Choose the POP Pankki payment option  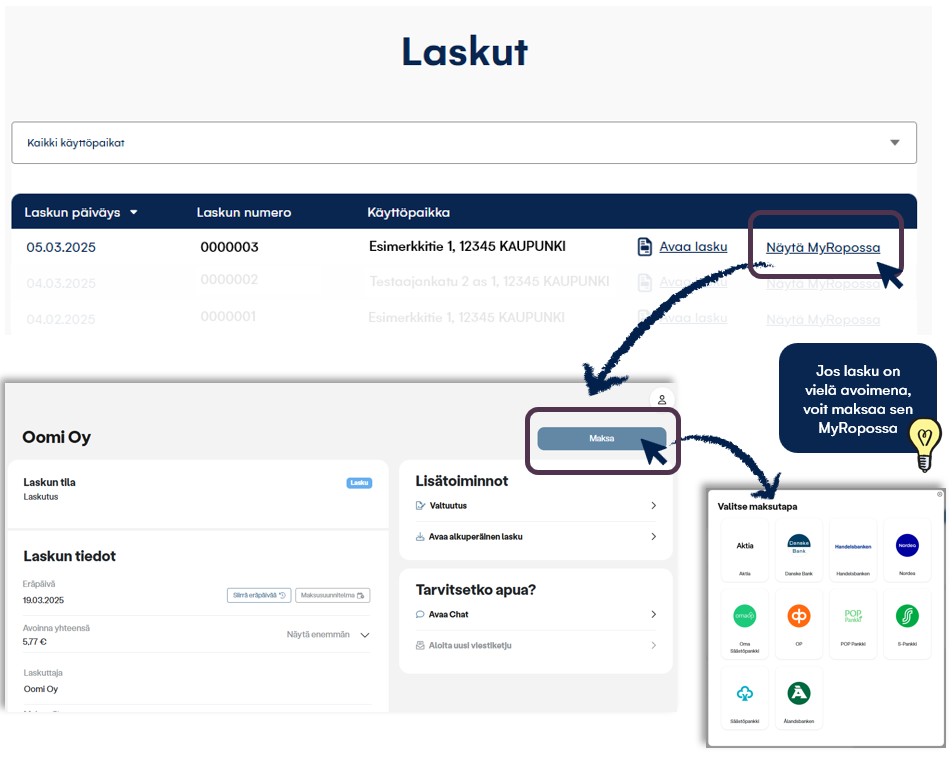pyautogui.click(x=853, y=615)
